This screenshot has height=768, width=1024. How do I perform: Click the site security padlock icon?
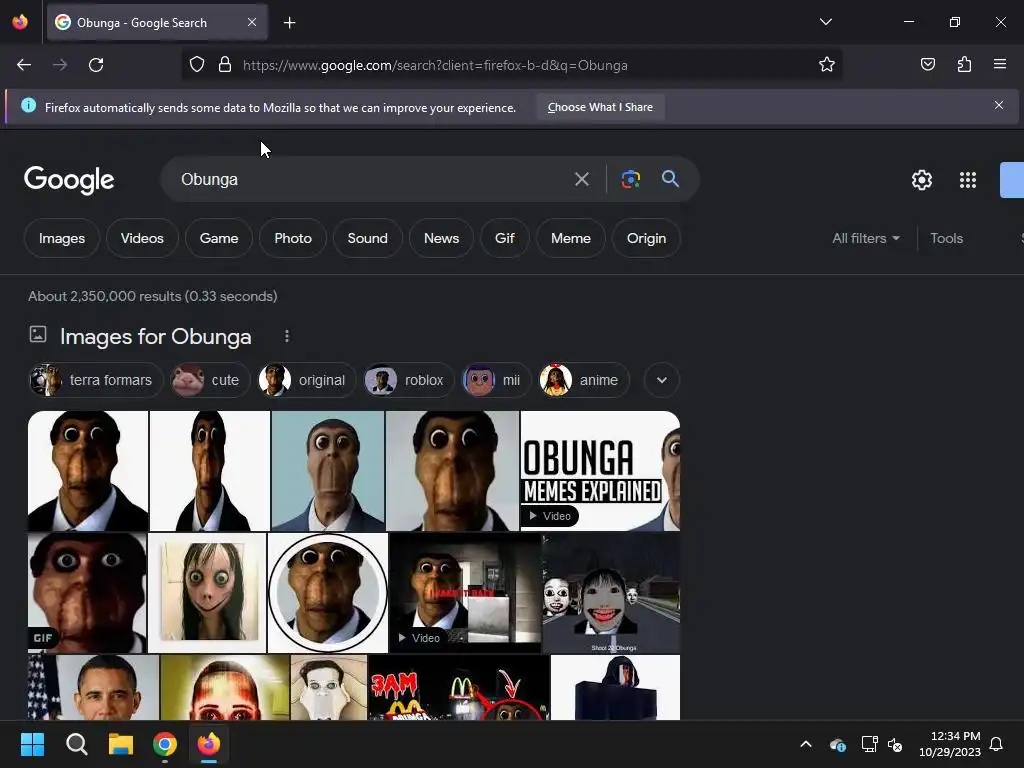pyautogui.click(x=225, y=65)
